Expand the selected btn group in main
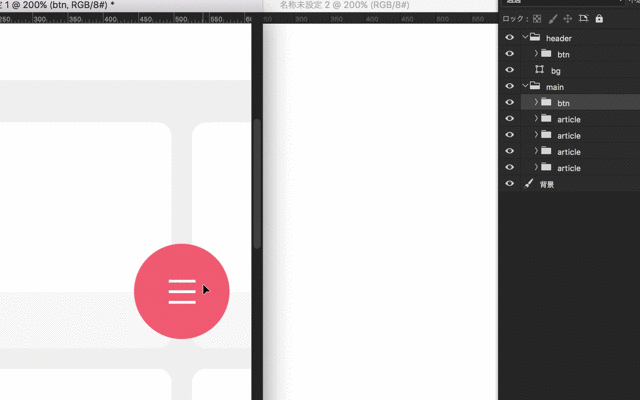 click(536, 102)
